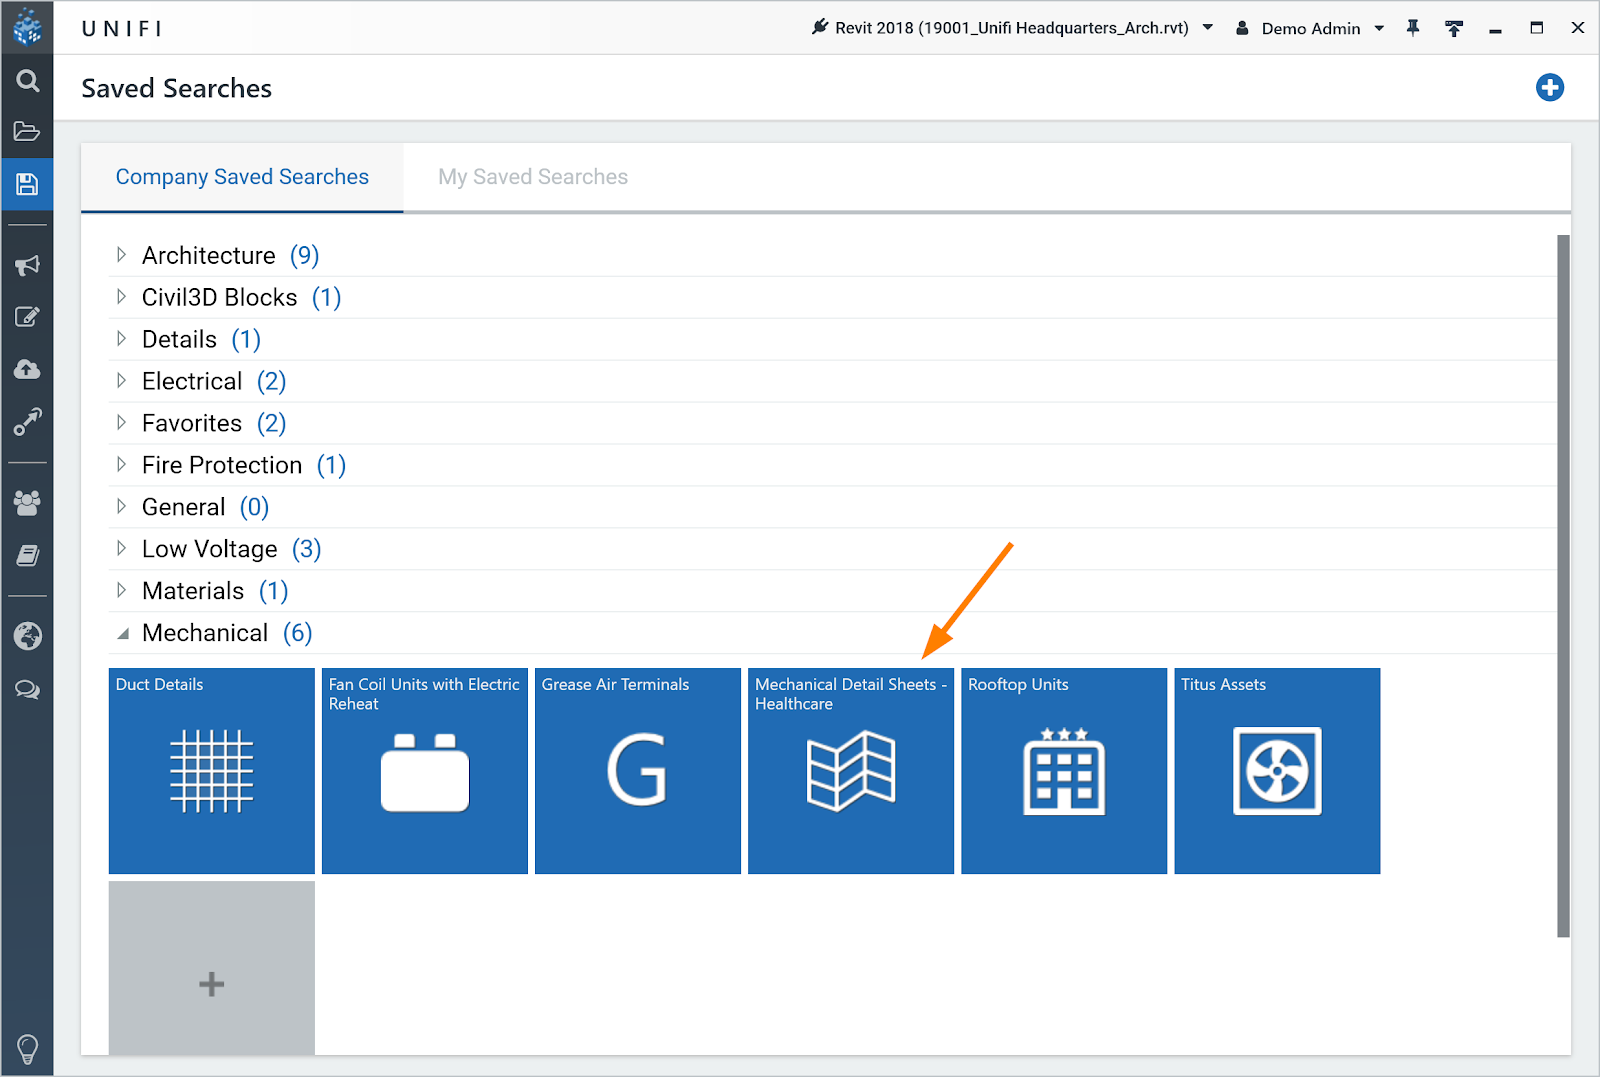Click the UNIFI logo icon

tap(27, 27)
